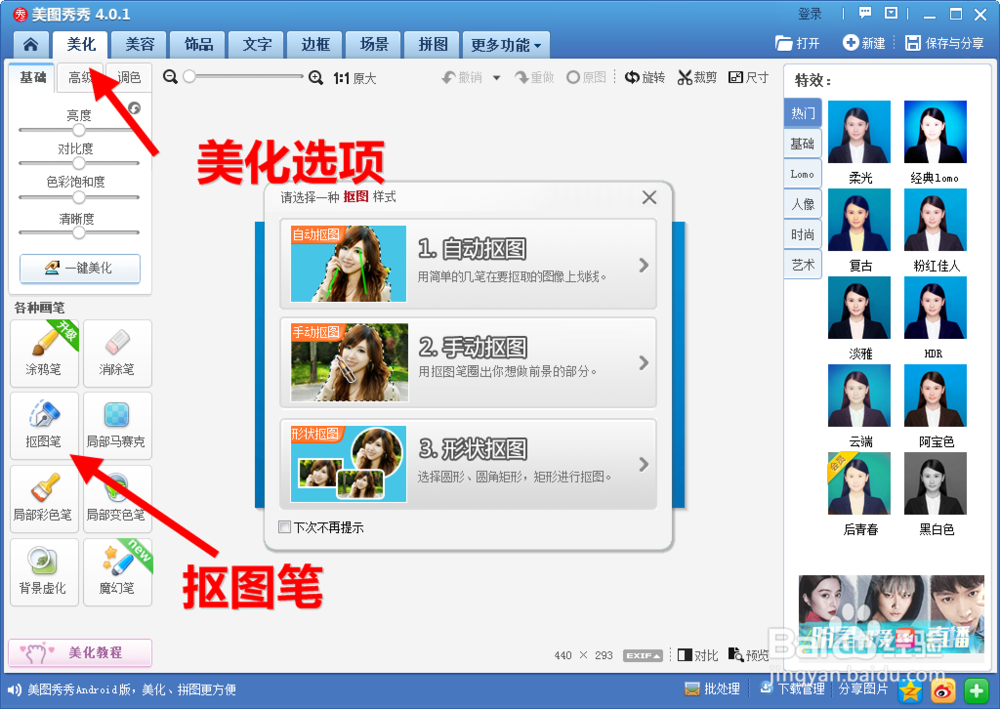Adjust the 对比度 contrast slider
The height and width of the screenshot is (709, 1000).
(x=79, y=163)
